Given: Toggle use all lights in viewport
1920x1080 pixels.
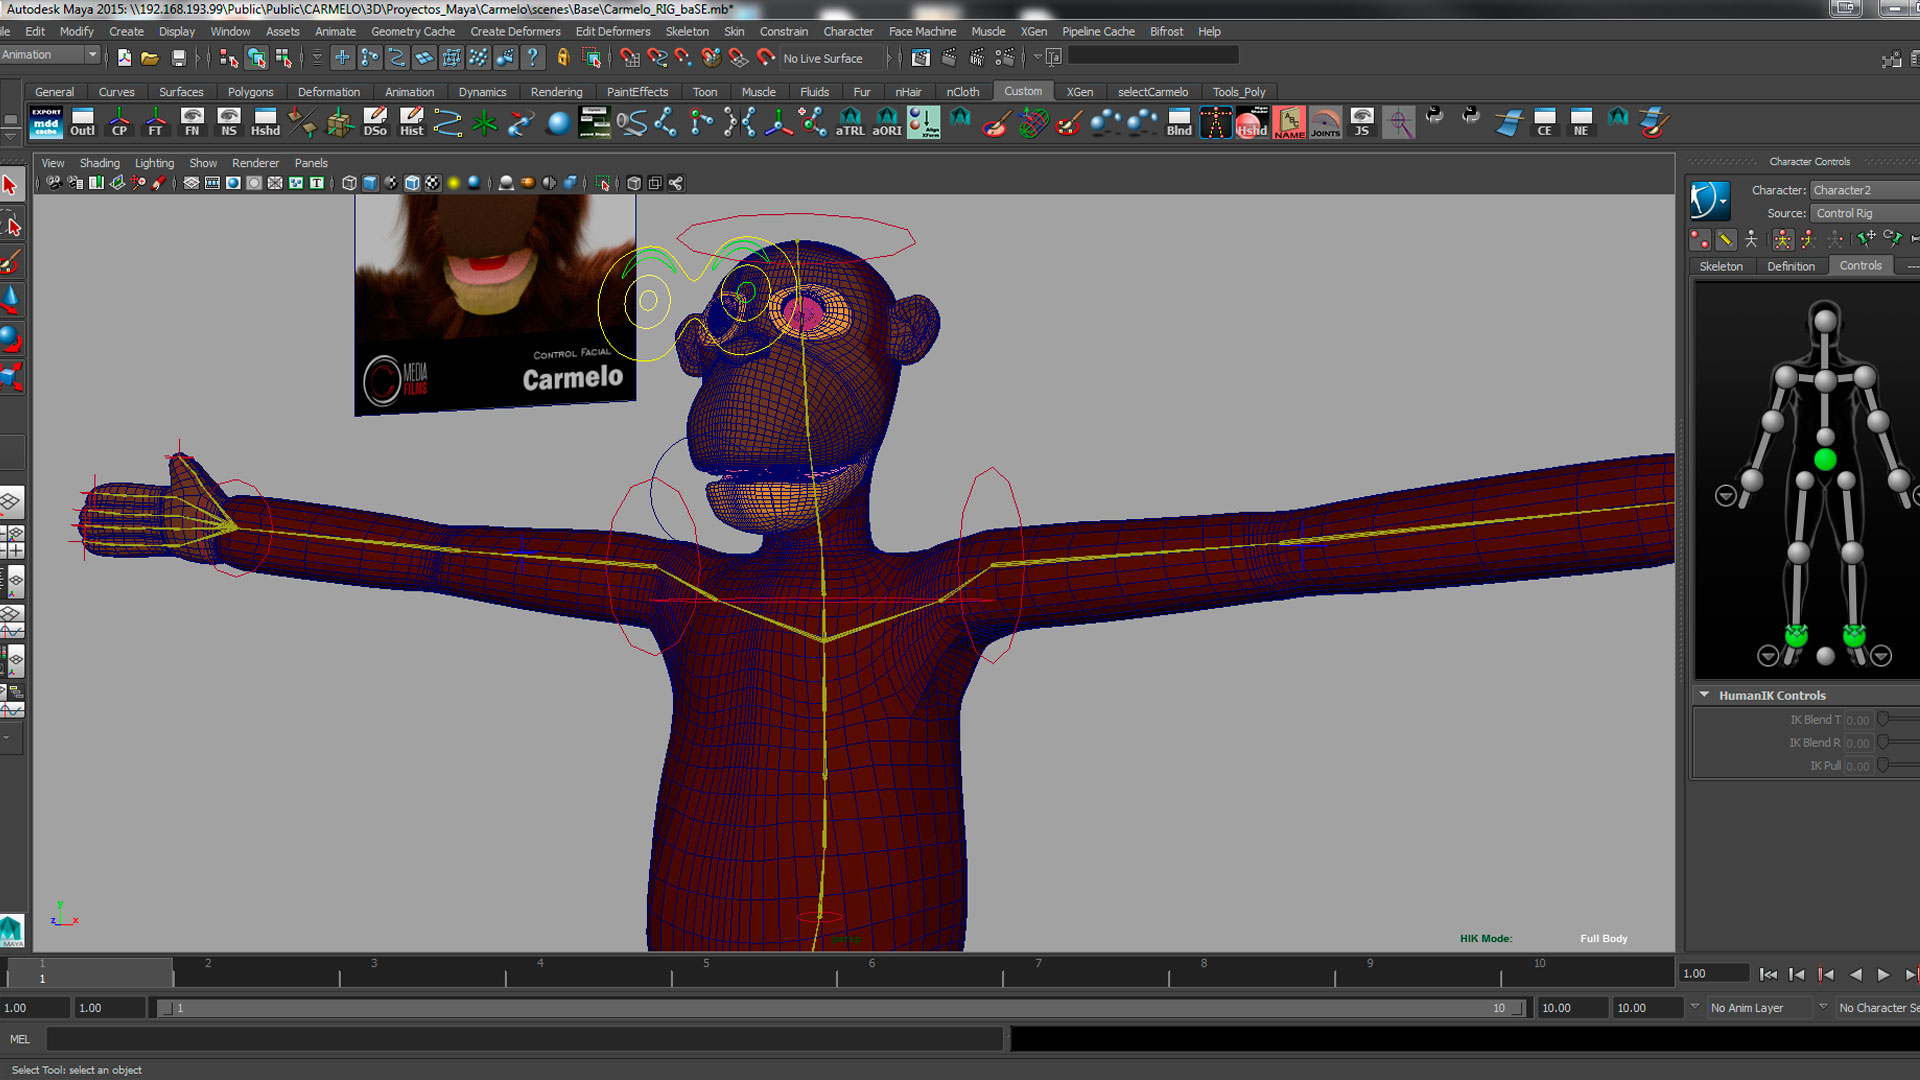Looking at the screenshot, I should pyautogui.click(x=453, y=183).
